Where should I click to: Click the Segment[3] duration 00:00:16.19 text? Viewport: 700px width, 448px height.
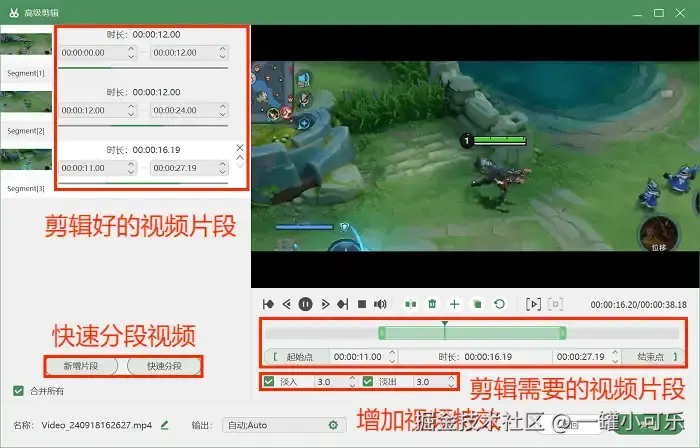tap(156, 150)
